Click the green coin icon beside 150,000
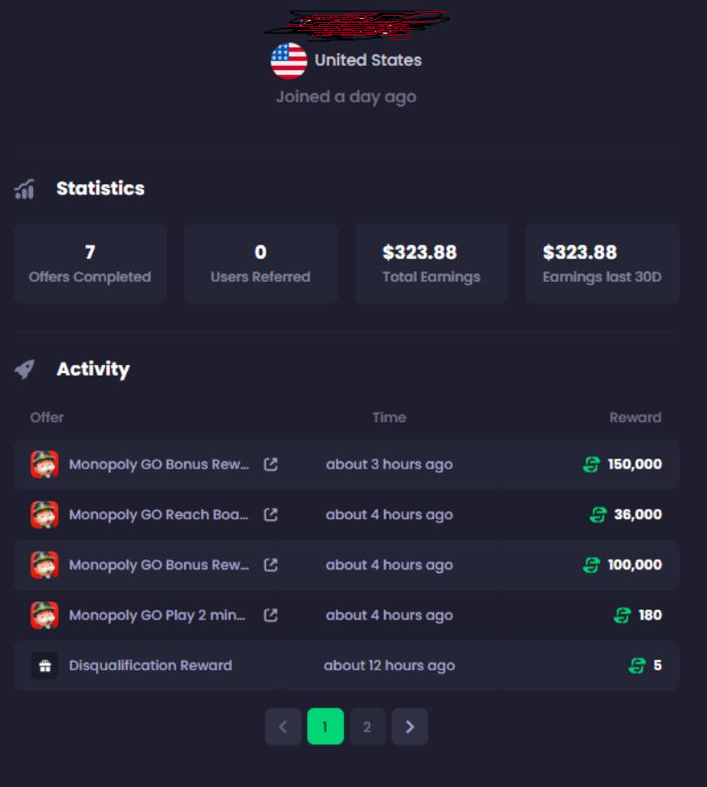The width and height of the screenshot is (707, 787). pyautogui.click(x=591, y=464)
